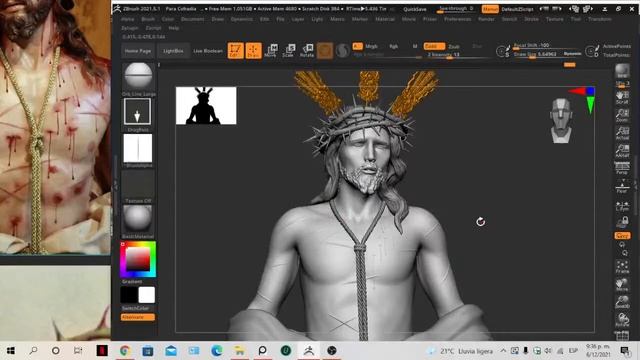Open the Brush menu
This screenshot has height=360, width=640.
[x=148, y=19]
